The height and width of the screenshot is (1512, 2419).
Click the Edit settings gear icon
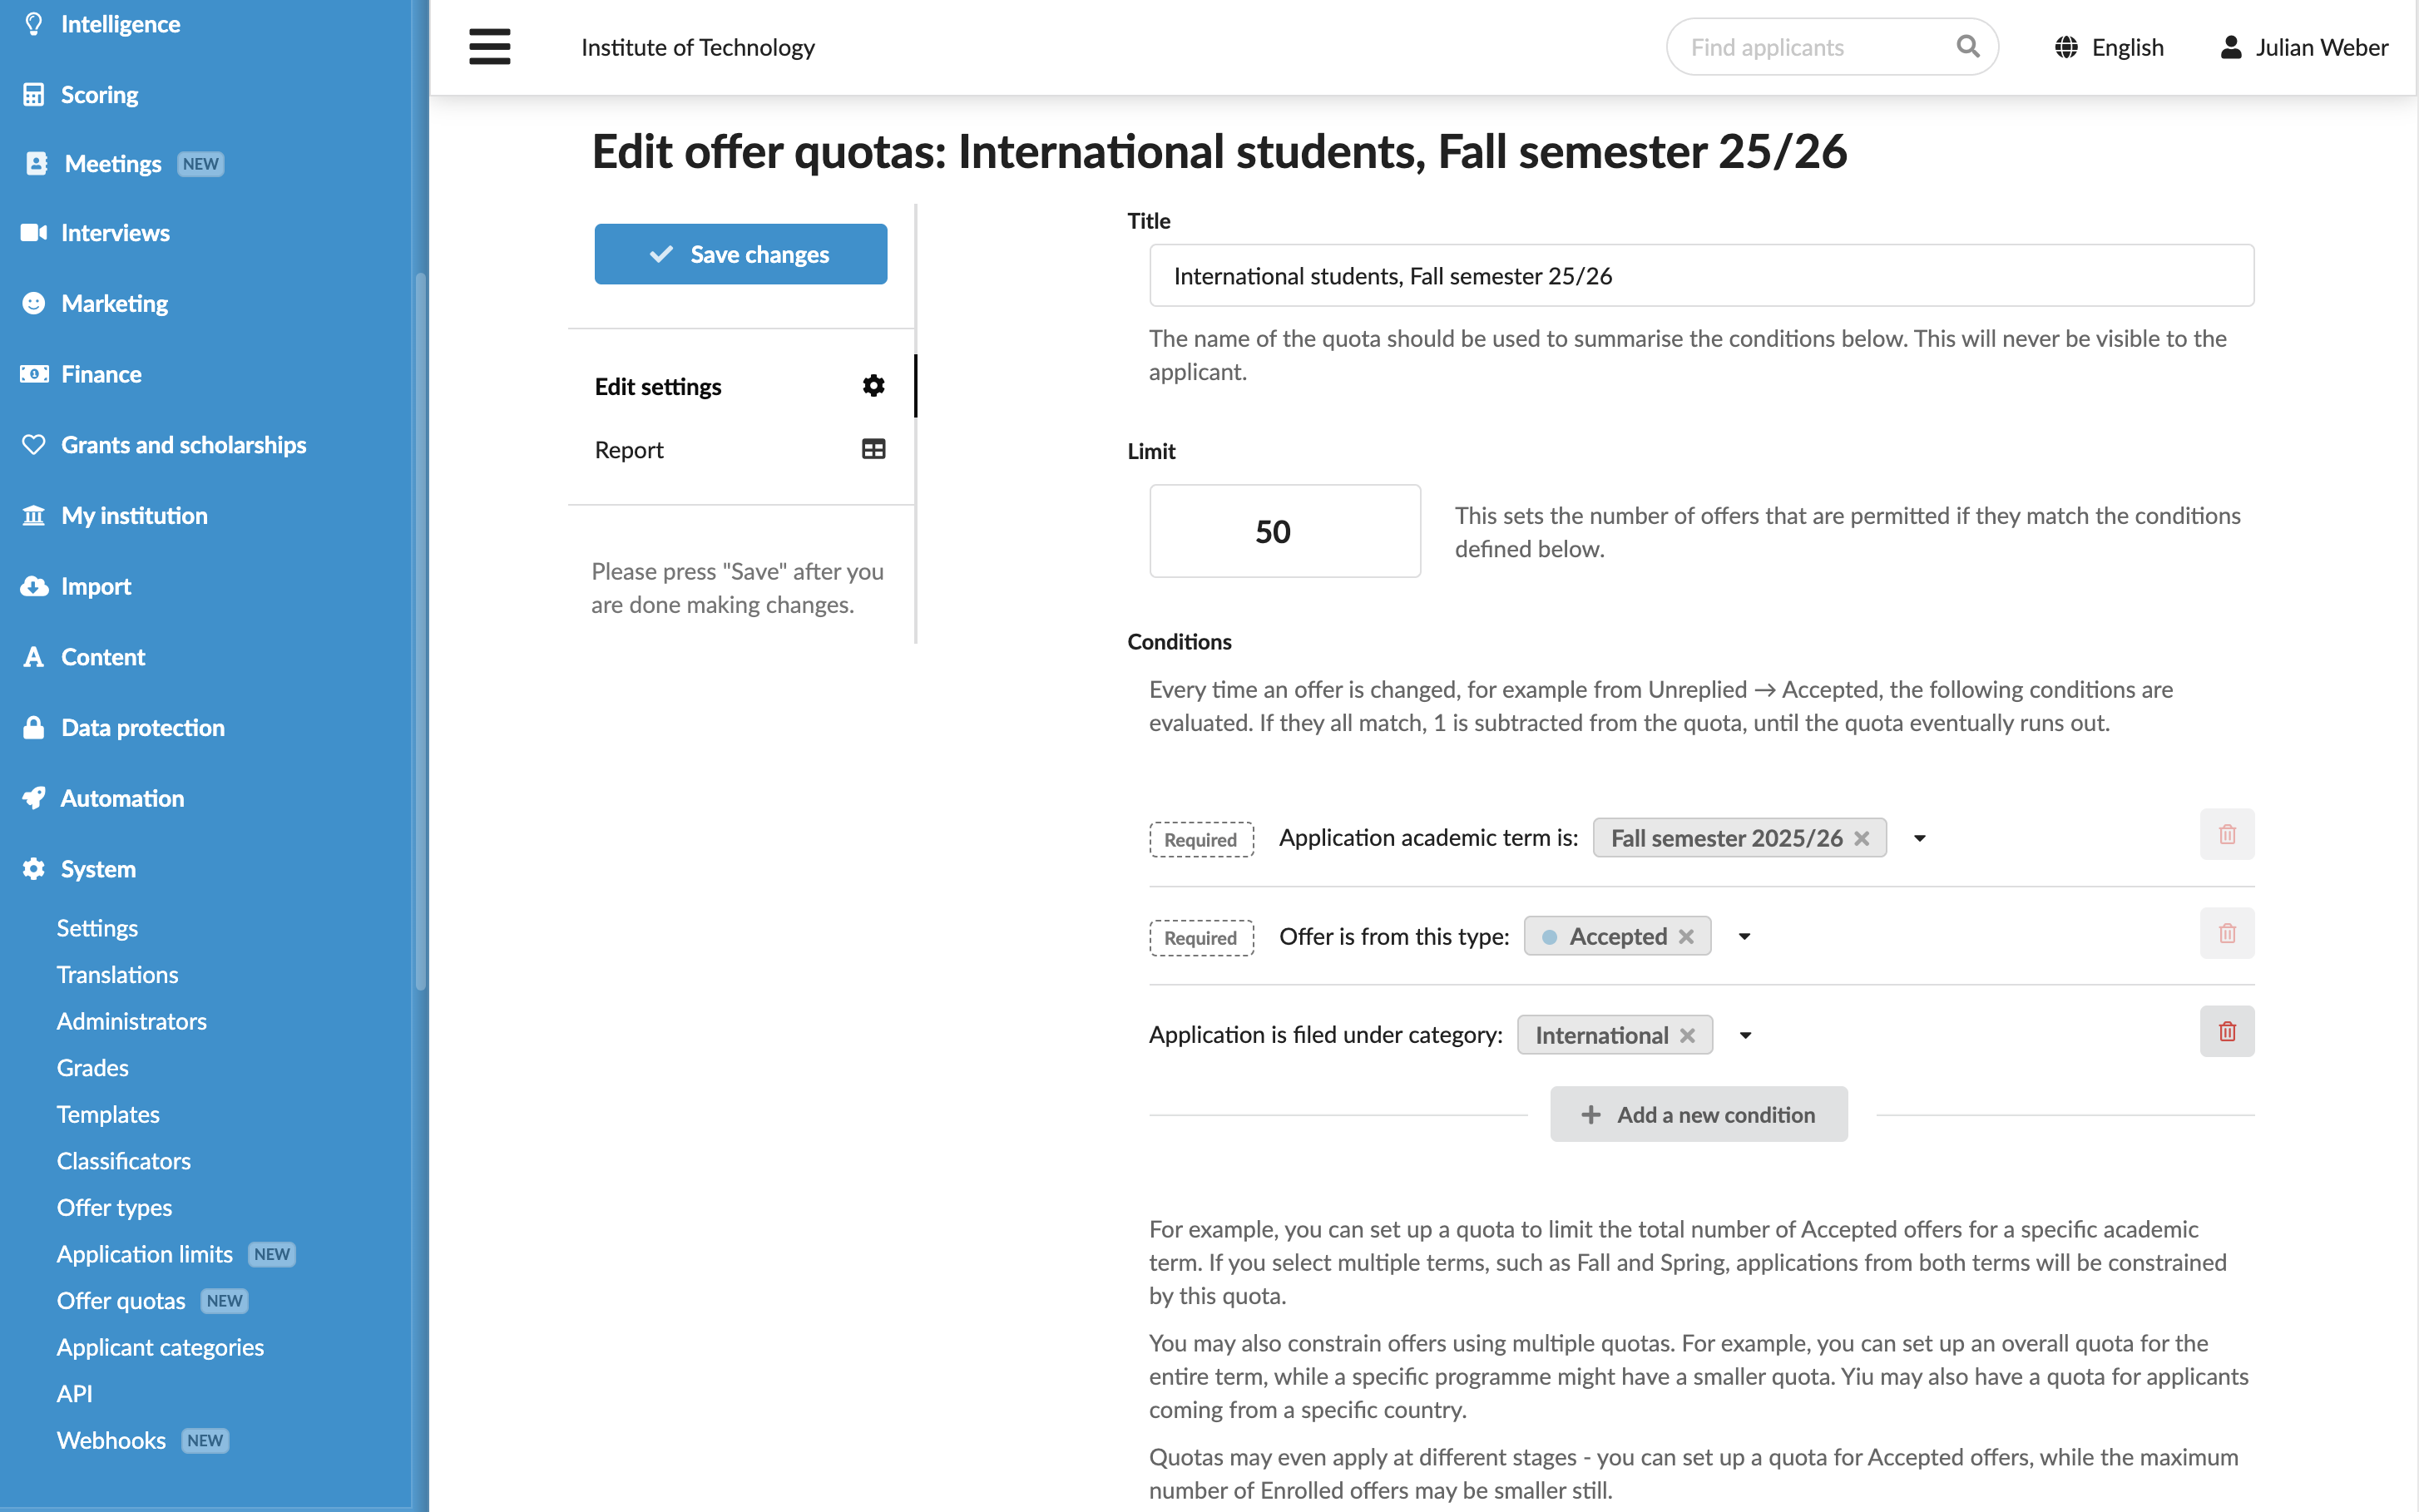[873, 386]
